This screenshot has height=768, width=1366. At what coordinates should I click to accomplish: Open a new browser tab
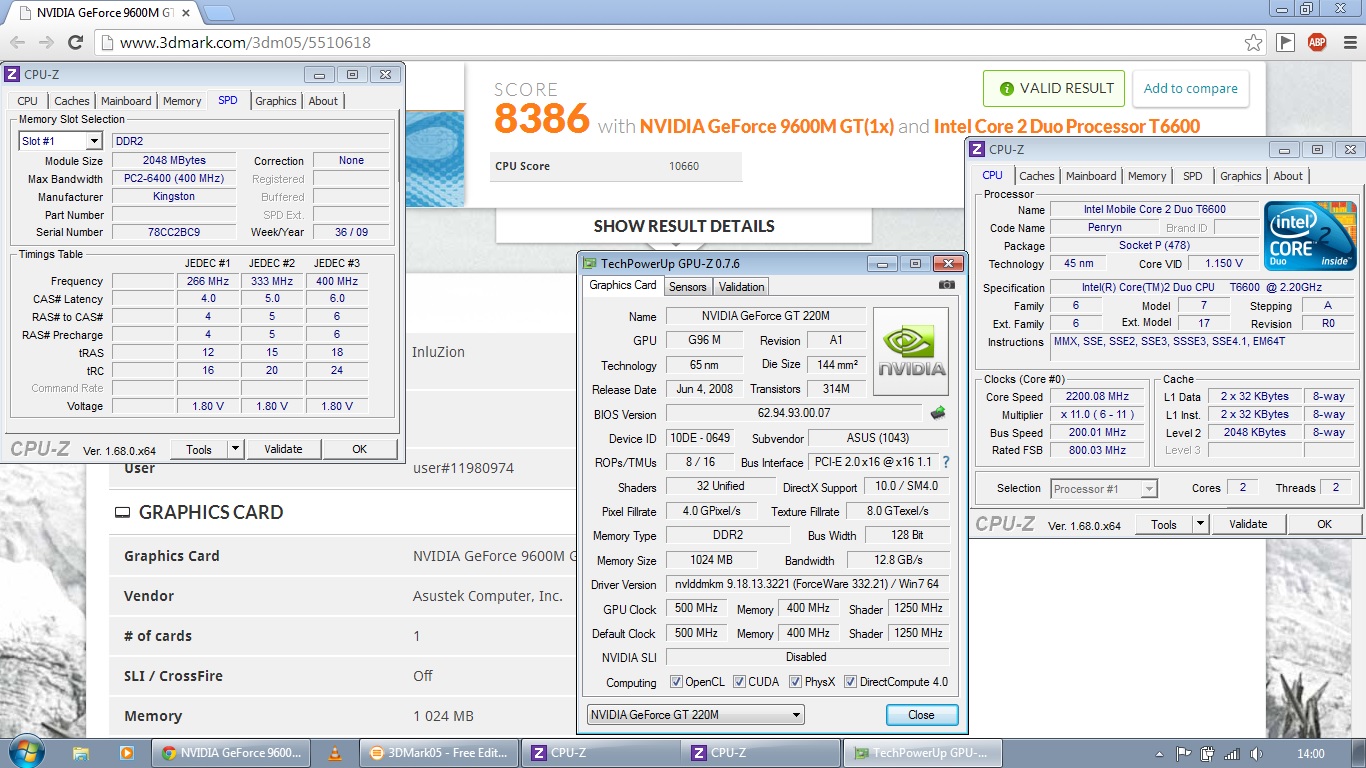point(219,13)
